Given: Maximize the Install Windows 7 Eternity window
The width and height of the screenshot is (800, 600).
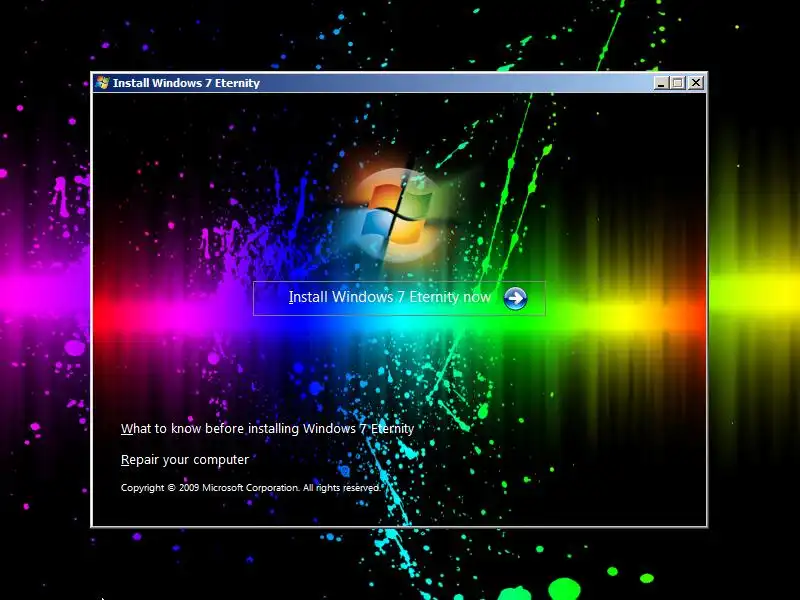Looking at the screenshot, I should click(678, 83).
